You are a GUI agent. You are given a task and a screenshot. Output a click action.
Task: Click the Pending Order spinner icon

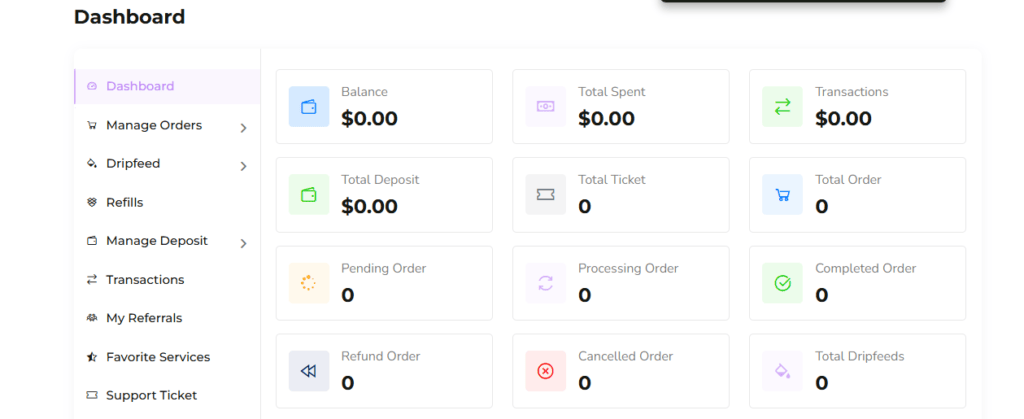point(309,283)
